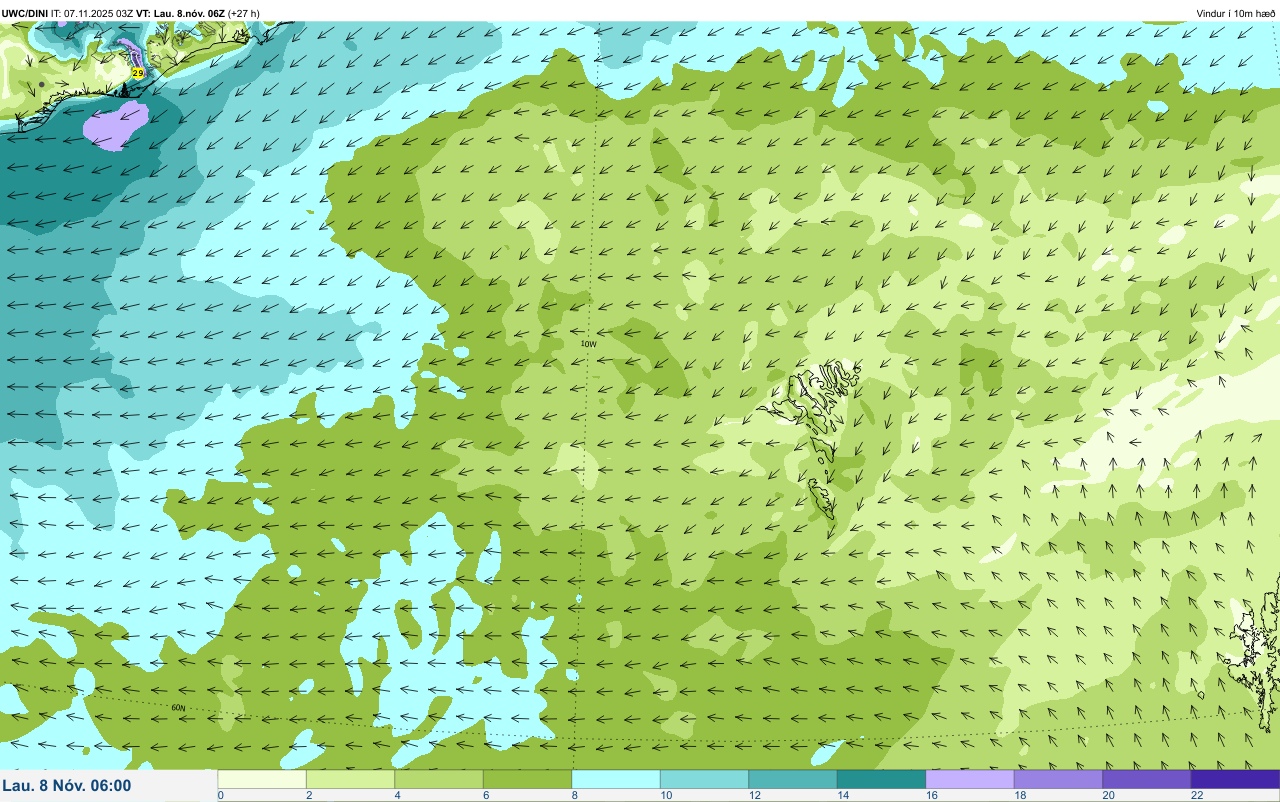Click the 'Vindur í 10m hæð' title
Image resolution: width=1280 pixels, height=802 pixels.
pos(1235,13)
